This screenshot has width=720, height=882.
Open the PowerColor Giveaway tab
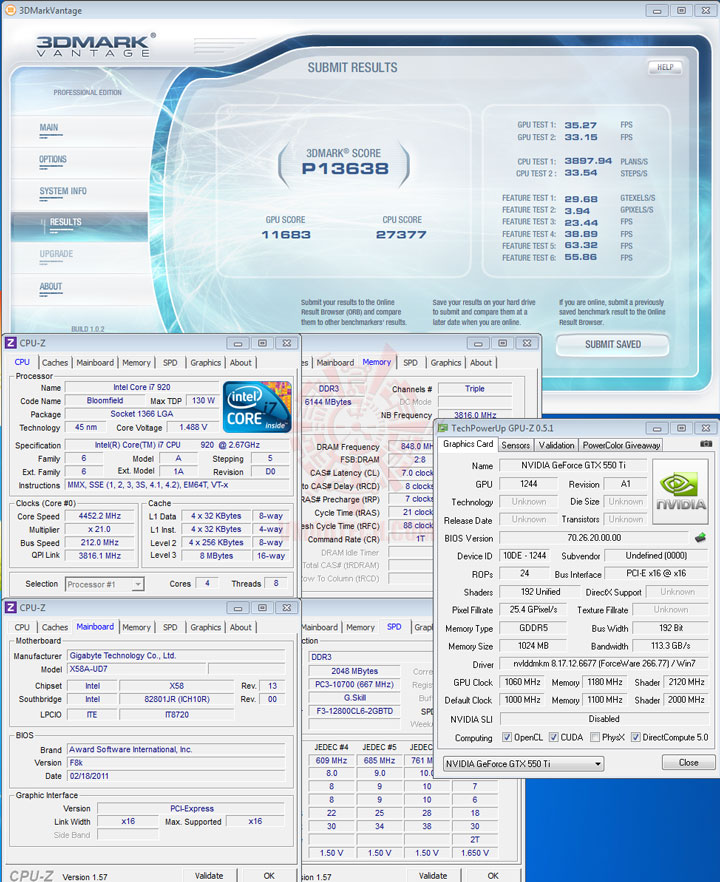click(x=621, y=445)
